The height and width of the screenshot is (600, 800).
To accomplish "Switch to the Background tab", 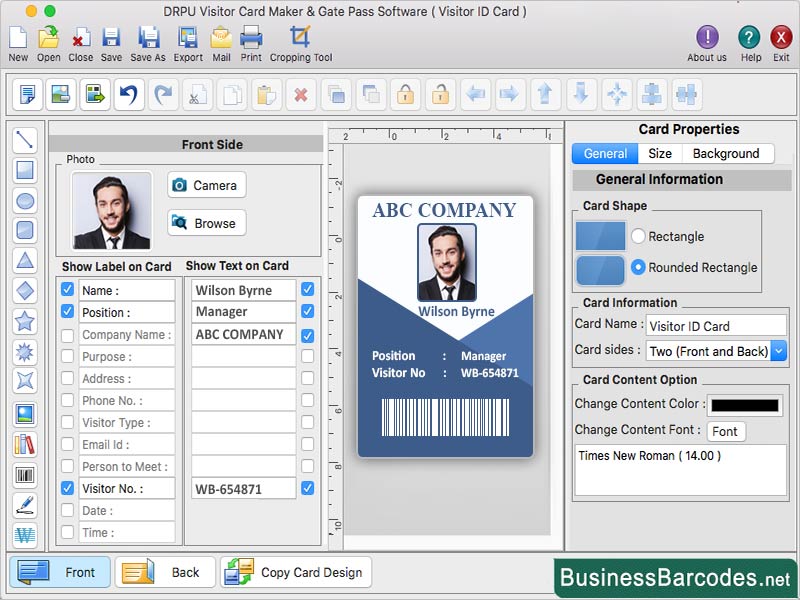I will pos(728,153).
